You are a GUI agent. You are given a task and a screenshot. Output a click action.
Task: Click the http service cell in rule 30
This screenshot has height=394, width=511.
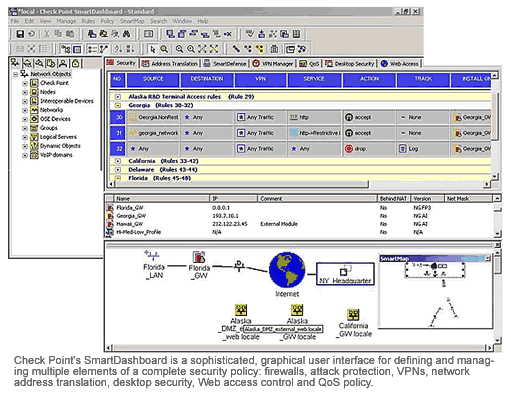314,117
